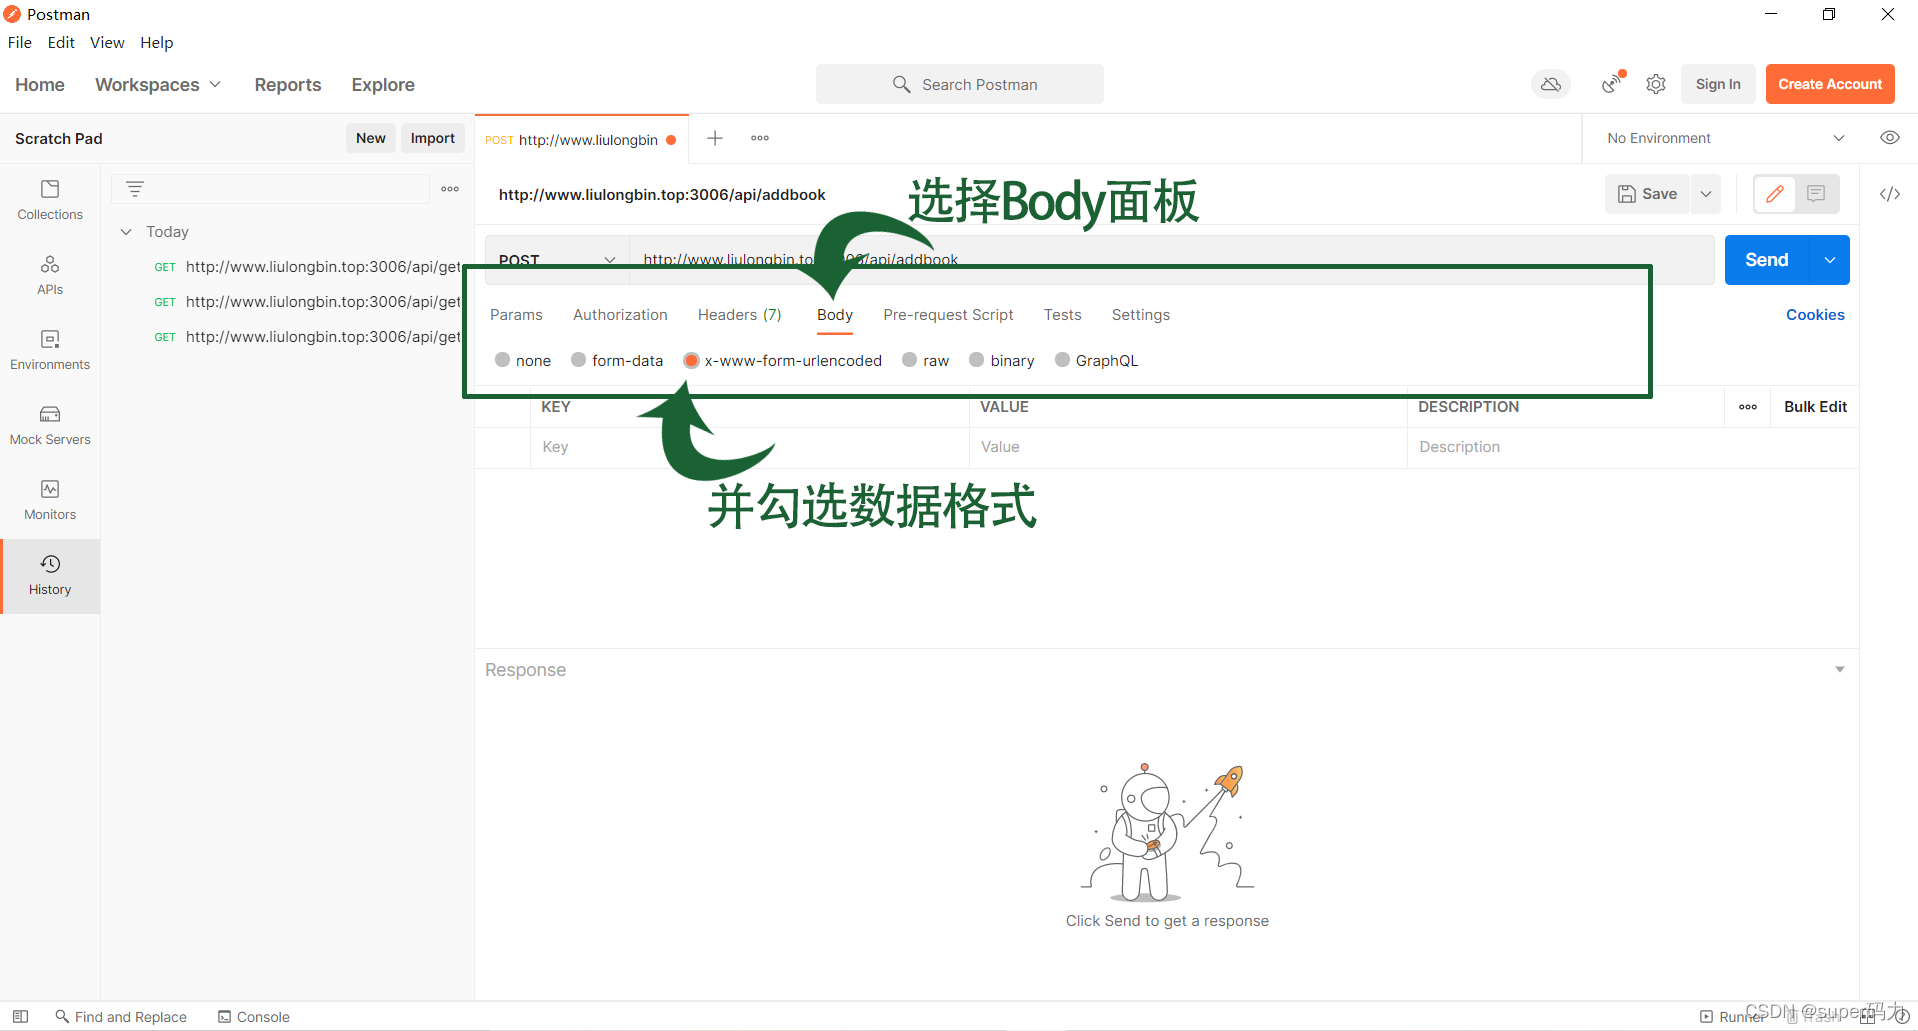
Task: Collapse the Response panel arrow
Action: point(1839,669)
